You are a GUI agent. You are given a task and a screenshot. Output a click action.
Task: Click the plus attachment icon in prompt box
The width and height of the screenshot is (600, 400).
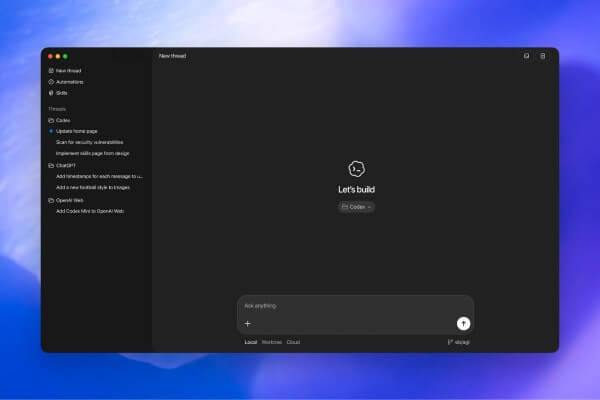(248, 324)
